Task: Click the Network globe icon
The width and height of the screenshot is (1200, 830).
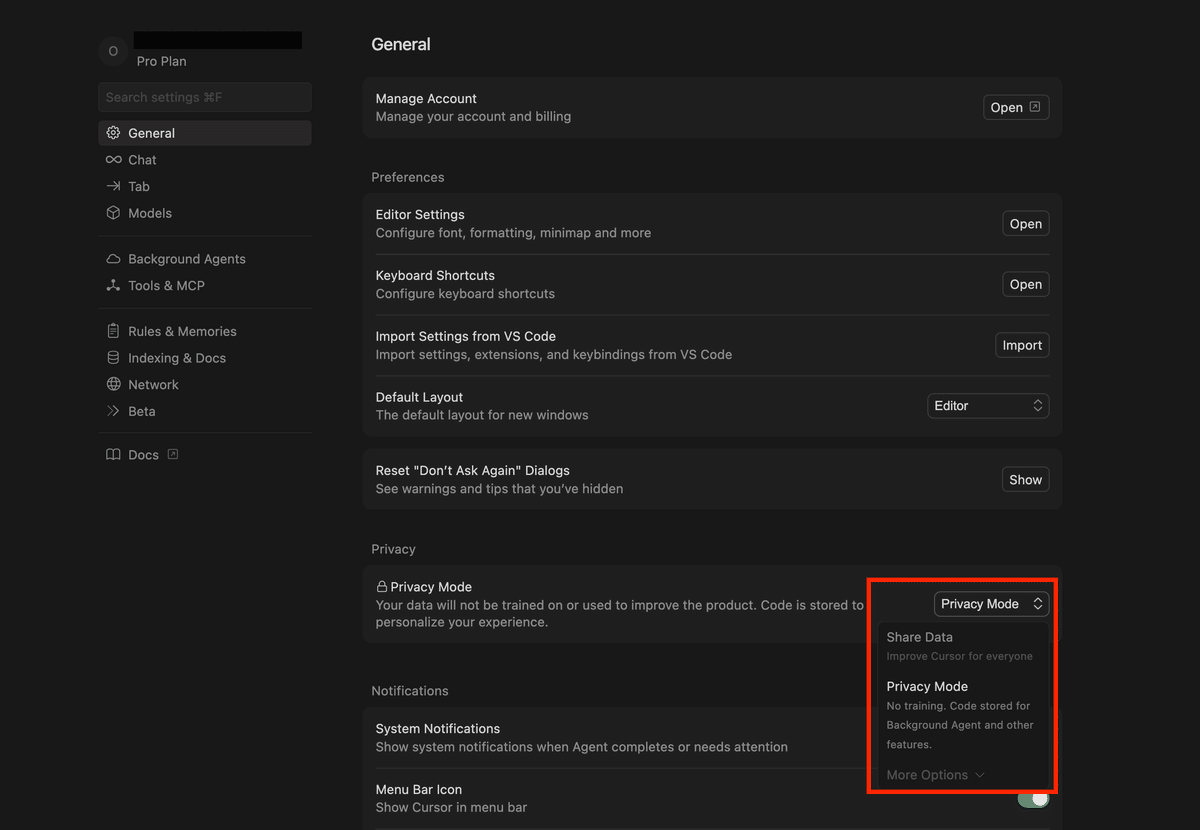Action: click(x=113, y=384)
